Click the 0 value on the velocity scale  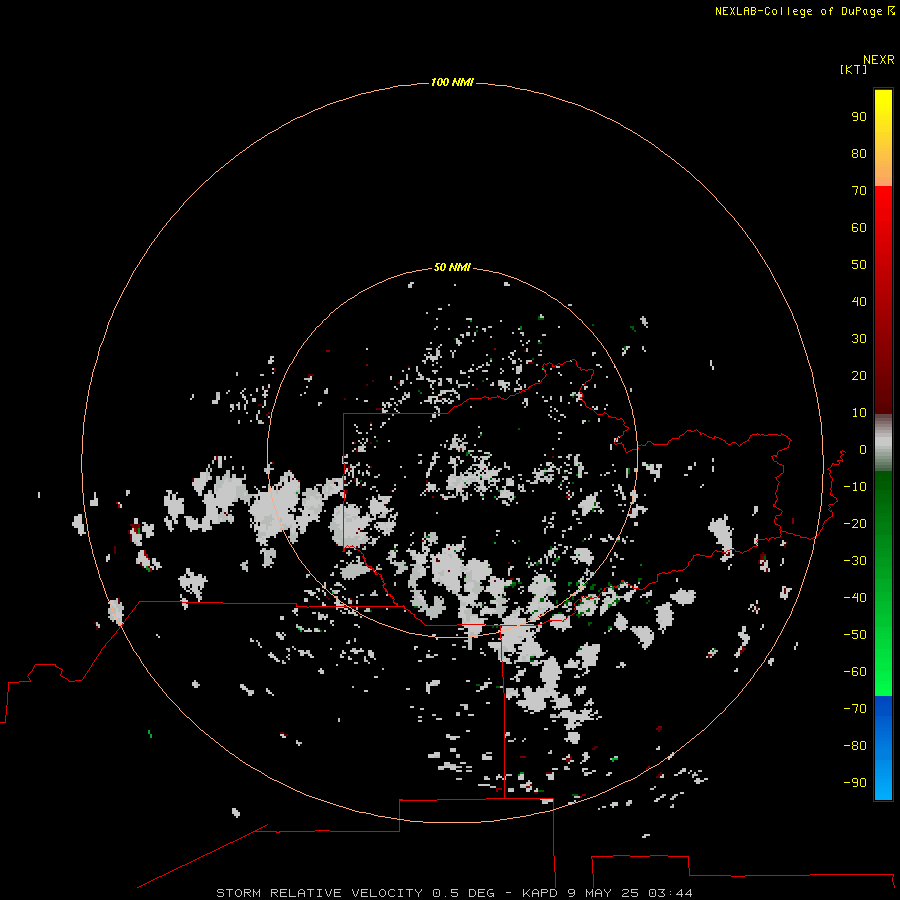click(863, 450)
